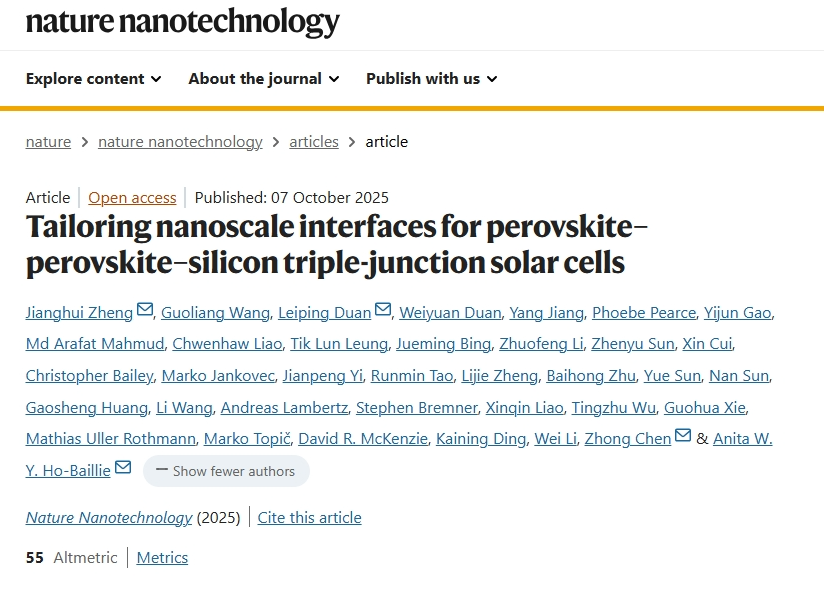This screenshot has width=824, height=589.
Task: Click the mail icon next to Zhong Chen
Action: coord(683,437)
